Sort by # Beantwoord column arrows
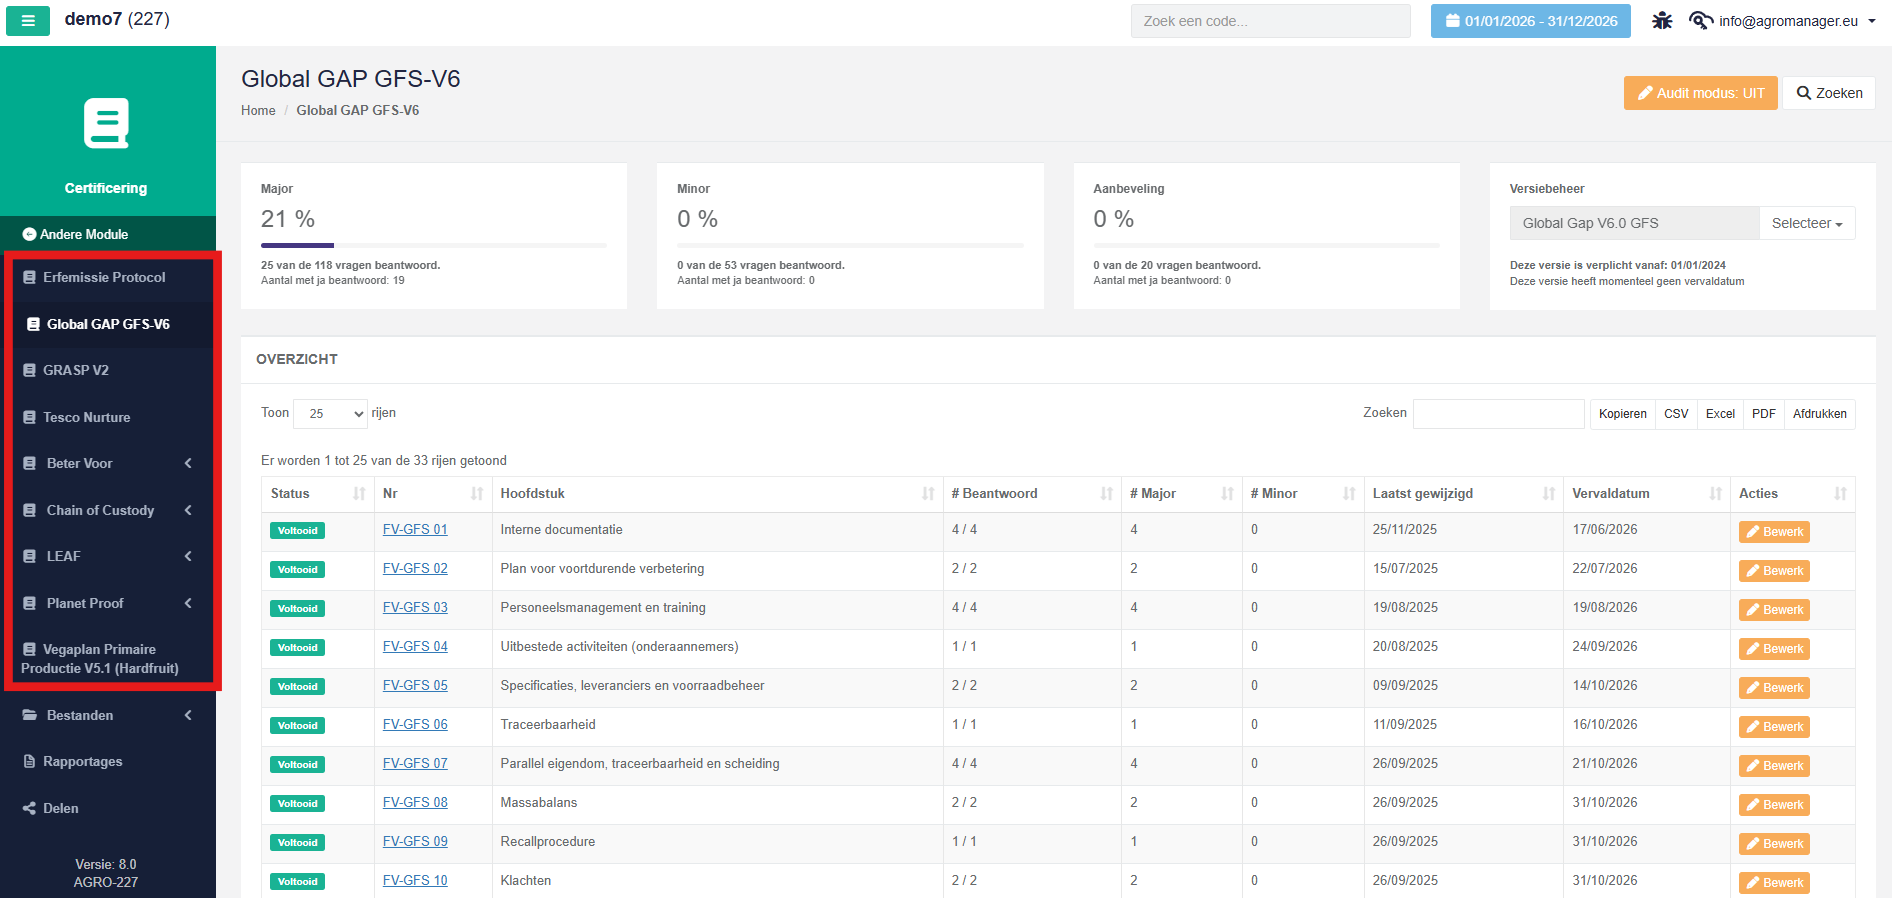The image size is (1892, 898). click(1107, 494)
